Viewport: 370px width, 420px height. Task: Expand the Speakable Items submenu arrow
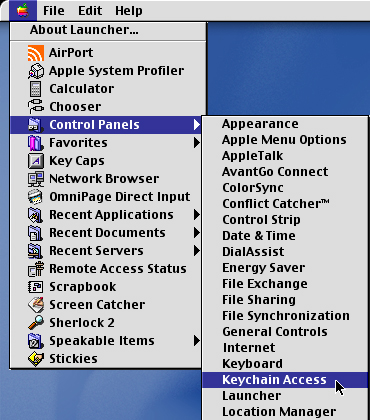pyautogui.click(x=197, y=341)
